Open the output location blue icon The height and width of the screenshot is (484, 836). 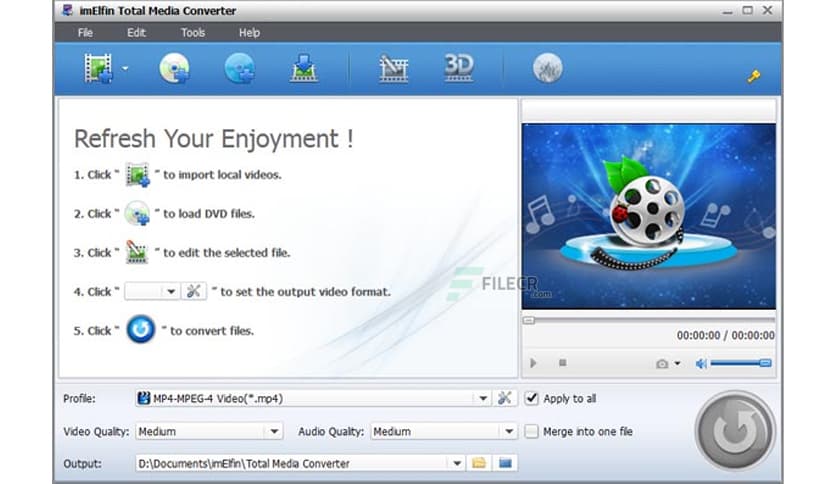tap(505, 463)
